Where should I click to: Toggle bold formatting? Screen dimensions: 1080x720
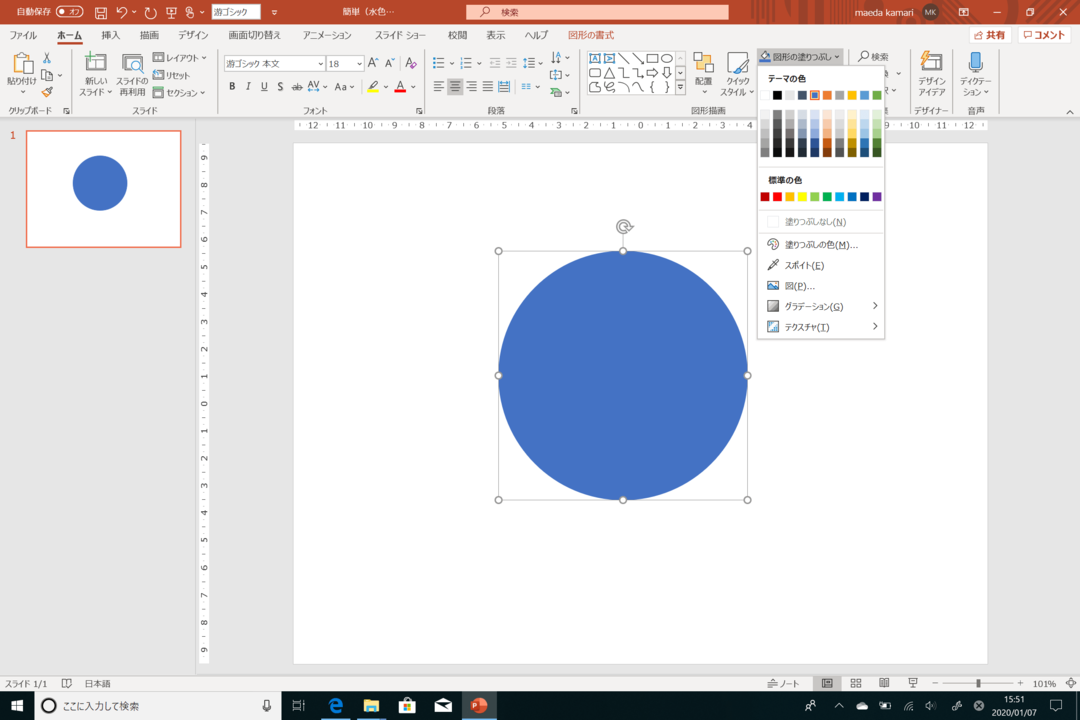[x=232, y=87]
